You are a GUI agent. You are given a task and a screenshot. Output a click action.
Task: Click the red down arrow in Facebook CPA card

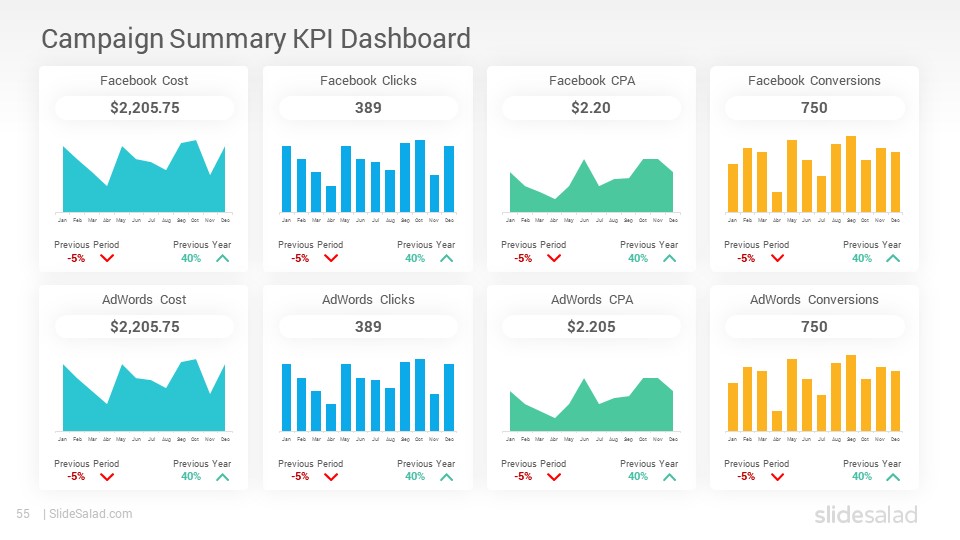click(554, 258)
